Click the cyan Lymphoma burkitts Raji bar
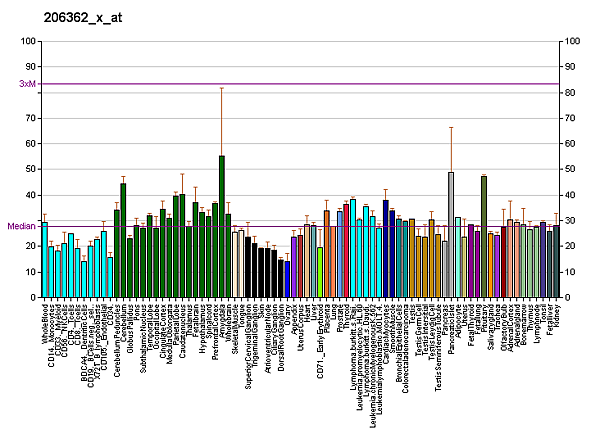This screenshot has height=434, width=600. [353, 248]
